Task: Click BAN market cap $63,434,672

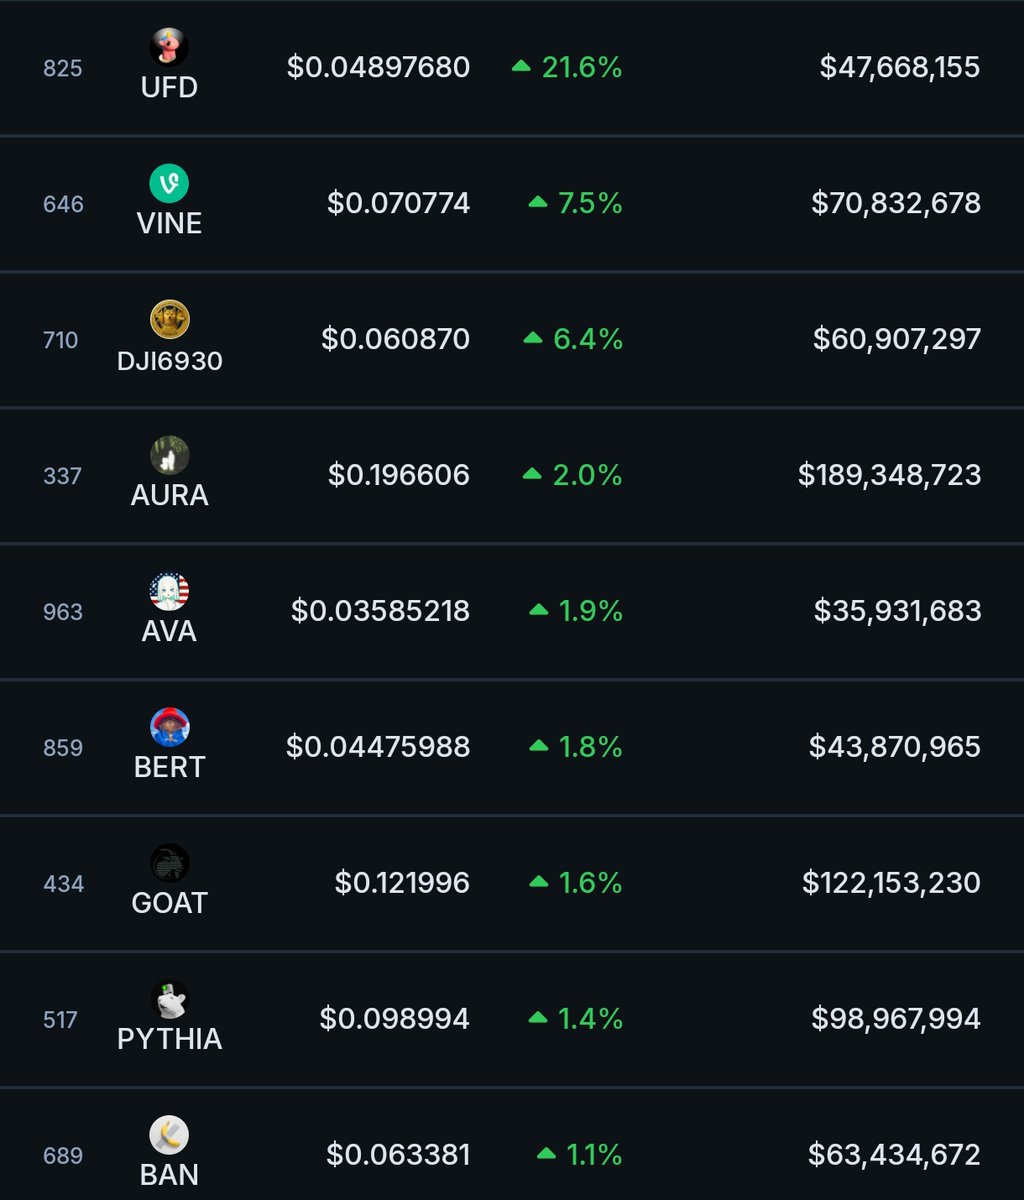Action: coord(894,1155)
